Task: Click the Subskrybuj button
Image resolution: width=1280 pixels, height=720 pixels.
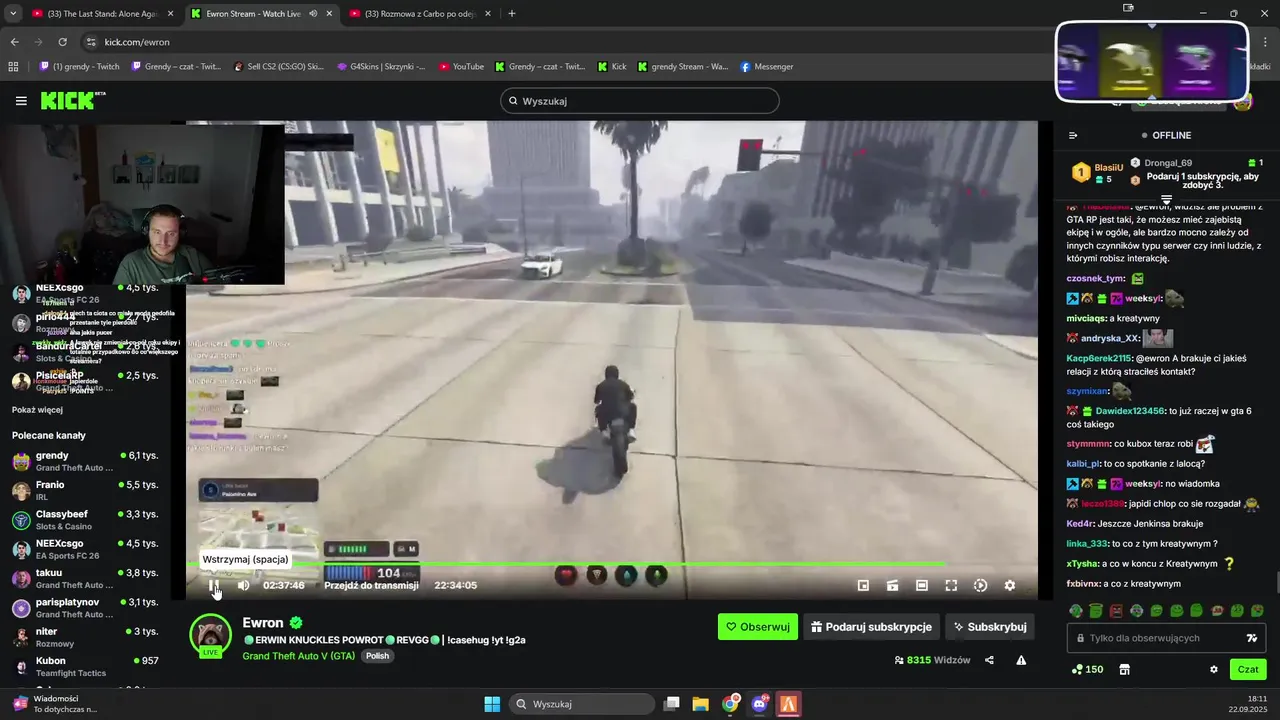Action: click(989, 627)
